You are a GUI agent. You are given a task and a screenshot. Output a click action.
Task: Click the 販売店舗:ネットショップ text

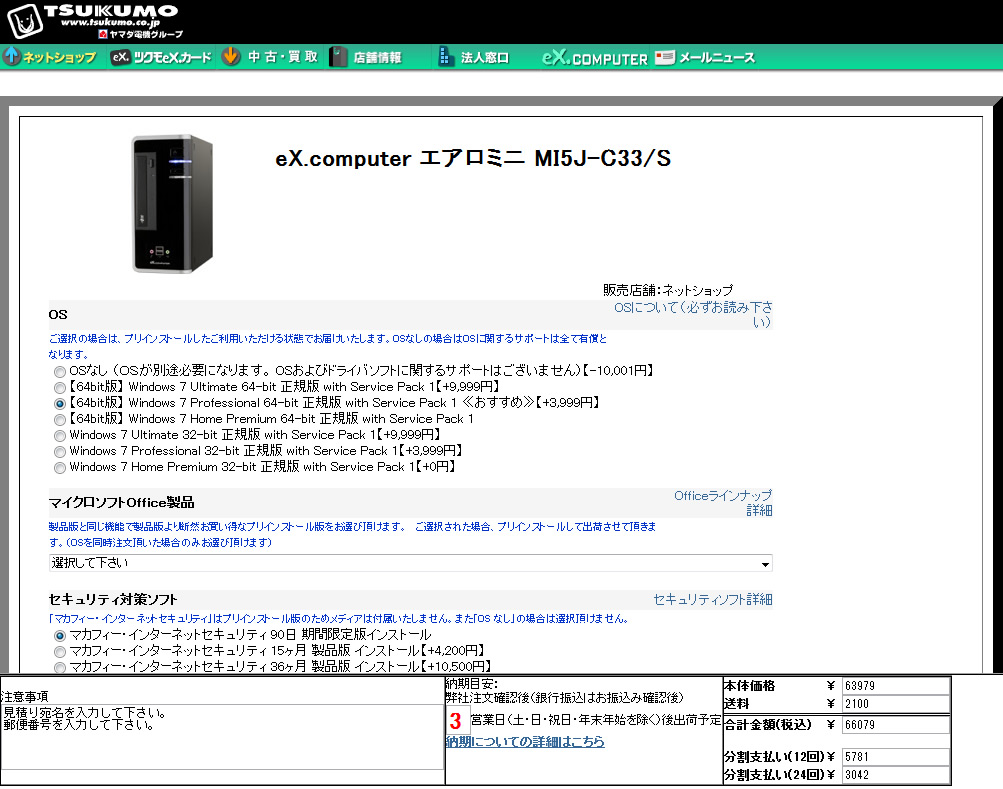coord(668,291)
